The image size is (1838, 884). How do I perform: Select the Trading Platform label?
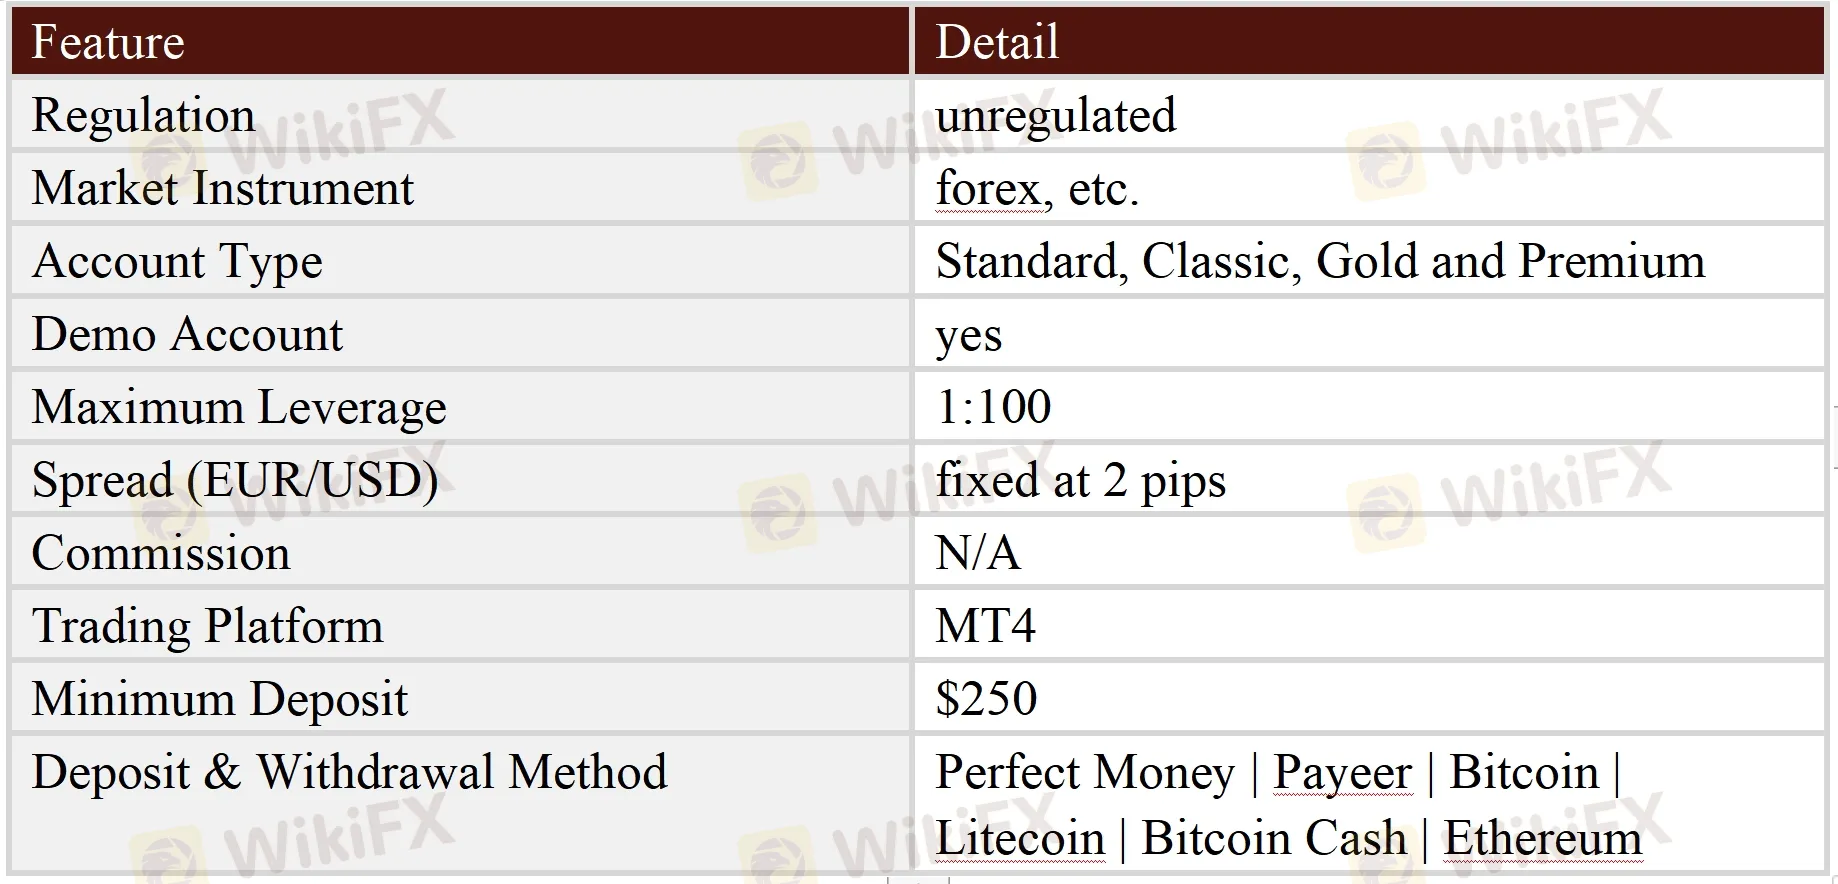point(207,626)
